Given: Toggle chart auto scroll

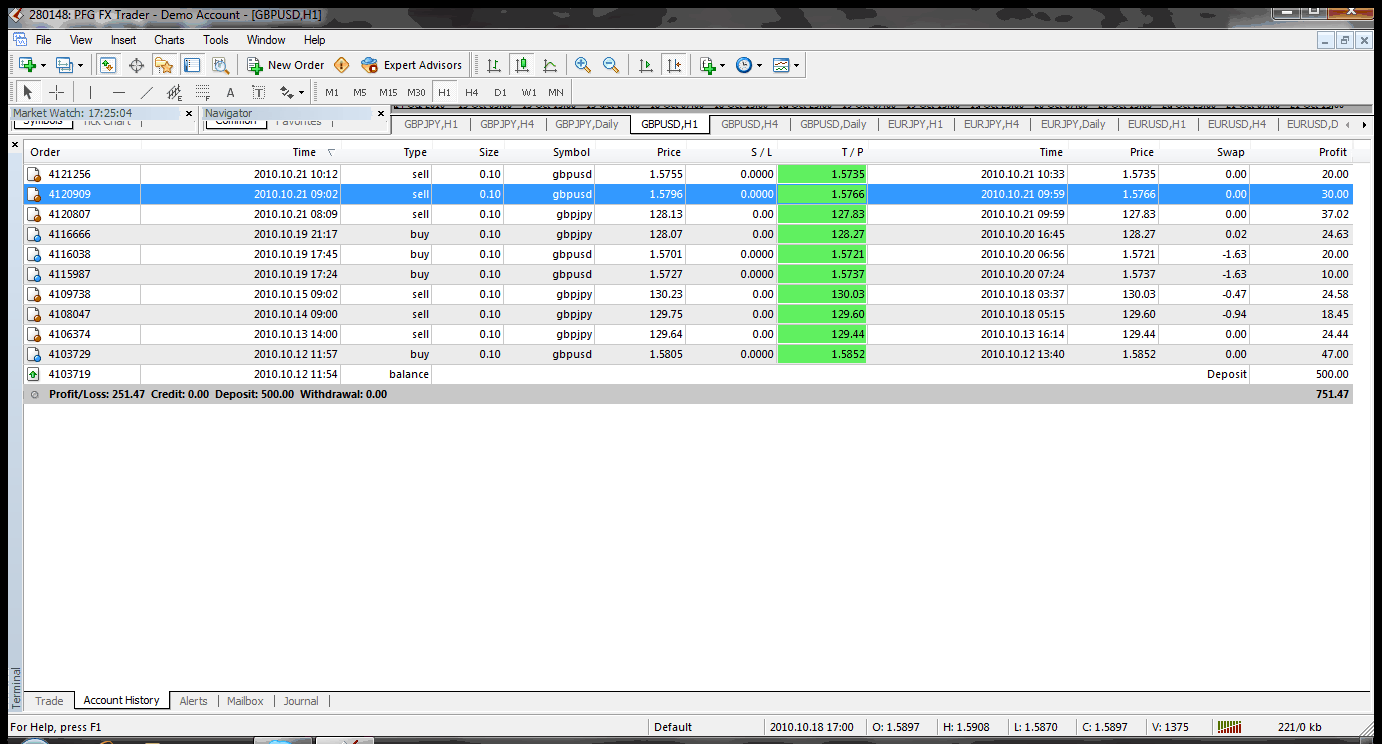Looking at the screenshot, I should [646, 65].
